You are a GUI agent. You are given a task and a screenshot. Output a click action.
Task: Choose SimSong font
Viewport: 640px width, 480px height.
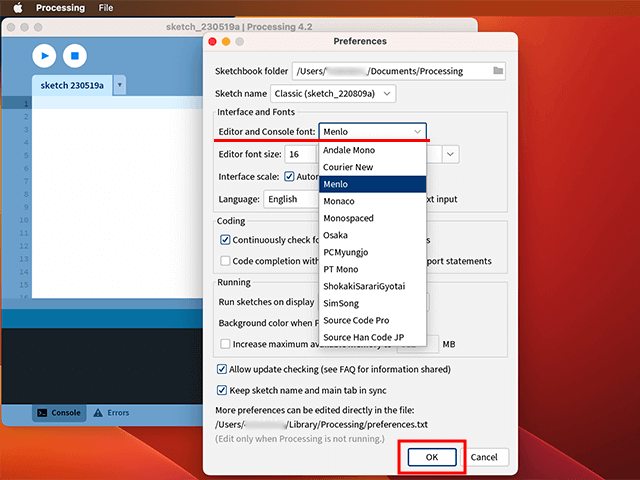373,303
